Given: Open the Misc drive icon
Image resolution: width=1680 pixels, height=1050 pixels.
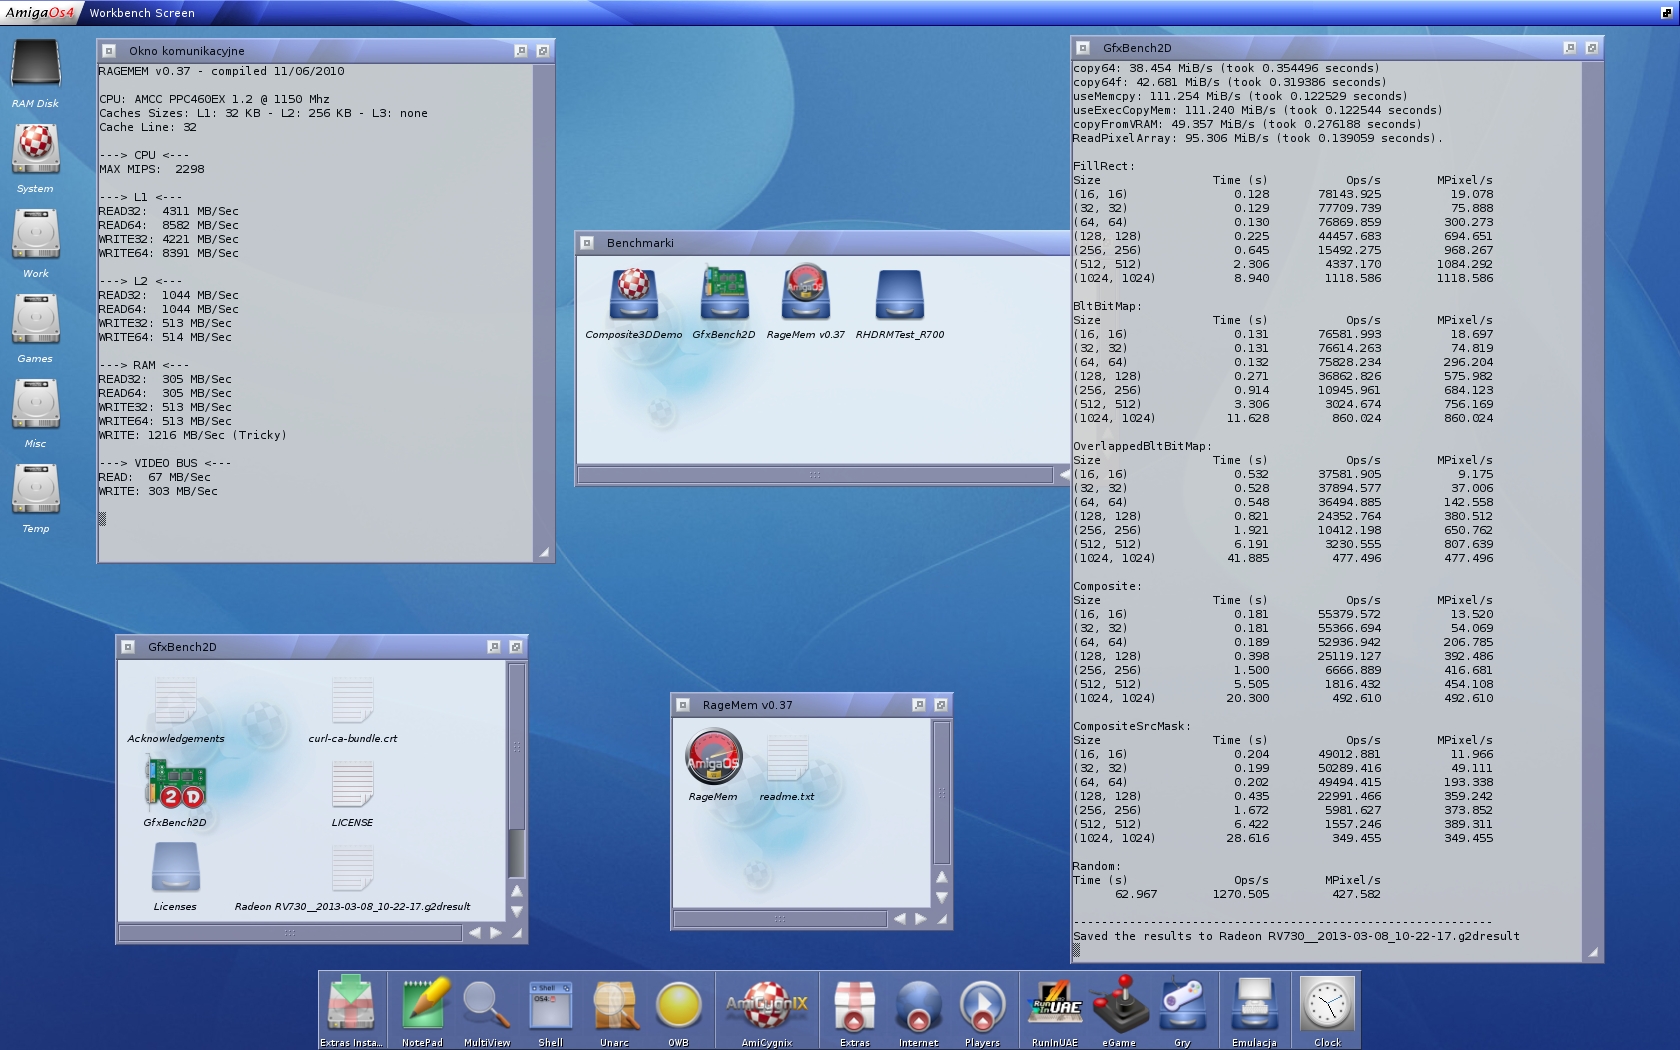Looking at the screenshot, I should (x=36, y=404).
